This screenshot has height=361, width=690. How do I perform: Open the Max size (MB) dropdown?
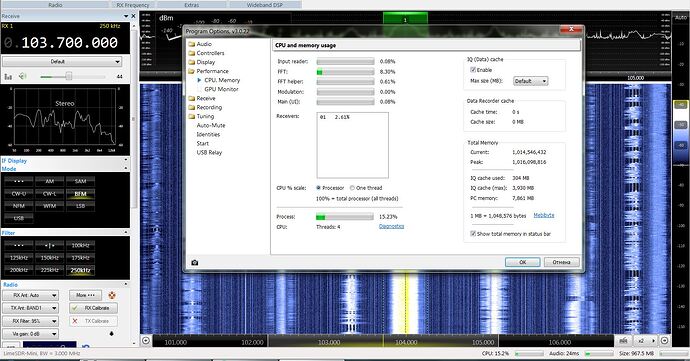click(531, 81)
